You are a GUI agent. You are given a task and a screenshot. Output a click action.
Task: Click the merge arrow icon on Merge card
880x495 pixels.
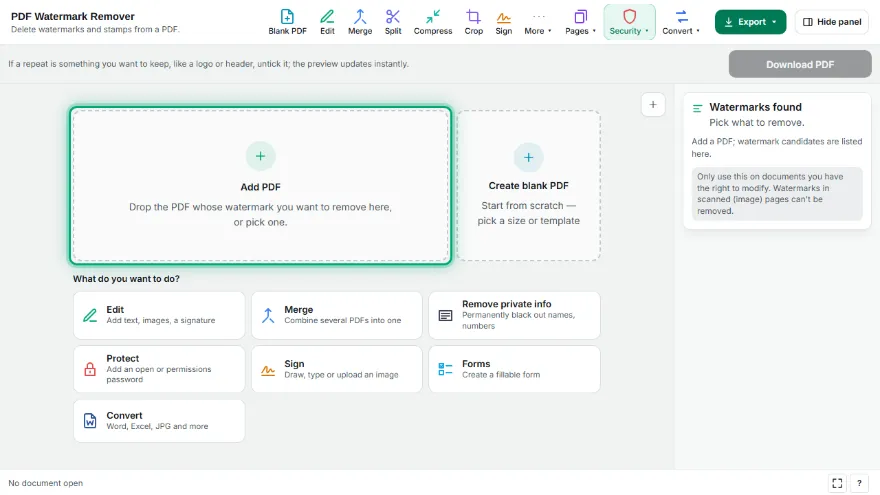coord(268,315)
